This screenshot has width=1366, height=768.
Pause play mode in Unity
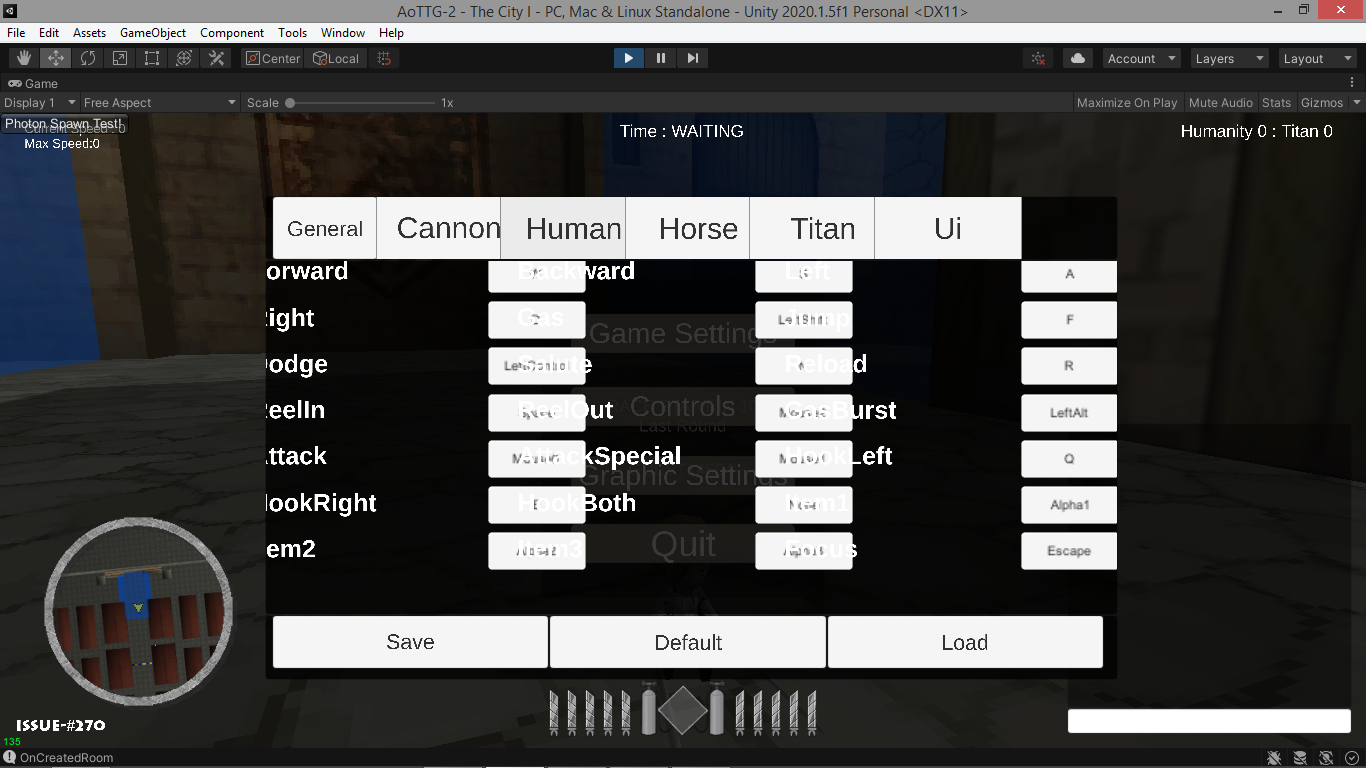[x=661, y=57]
